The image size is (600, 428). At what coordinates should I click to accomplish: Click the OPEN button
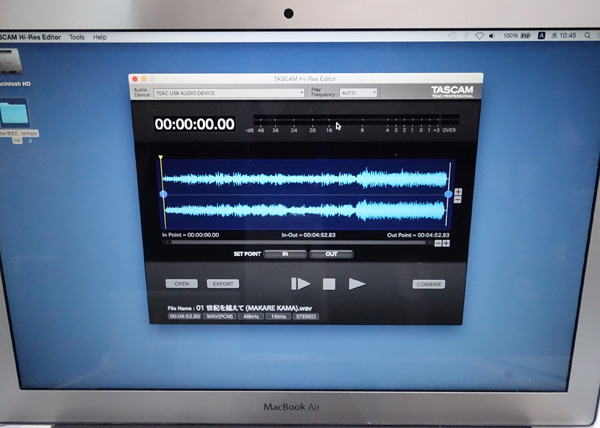pyautogui.click(x=182, y=284)
